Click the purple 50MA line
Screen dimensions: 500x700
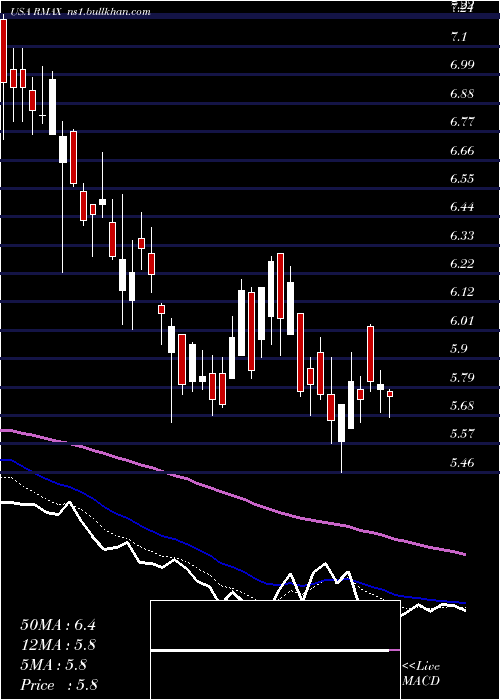coord(232,494)
